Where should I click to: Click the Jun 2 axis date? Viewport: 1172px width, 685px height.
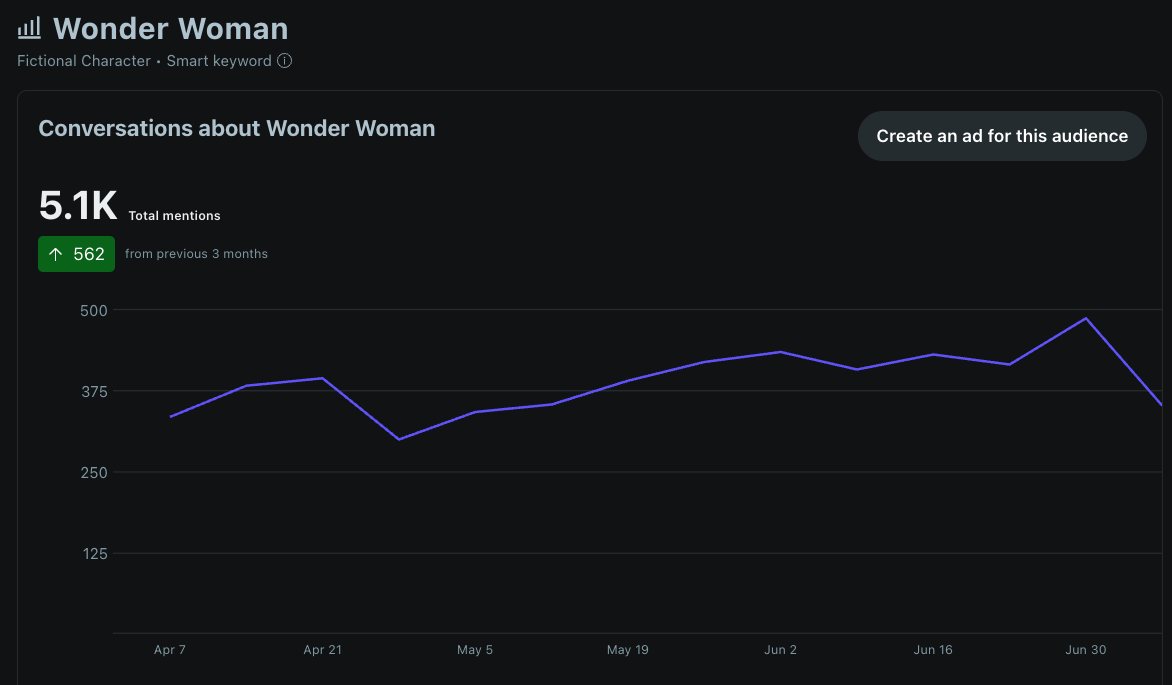click(780, 650)
